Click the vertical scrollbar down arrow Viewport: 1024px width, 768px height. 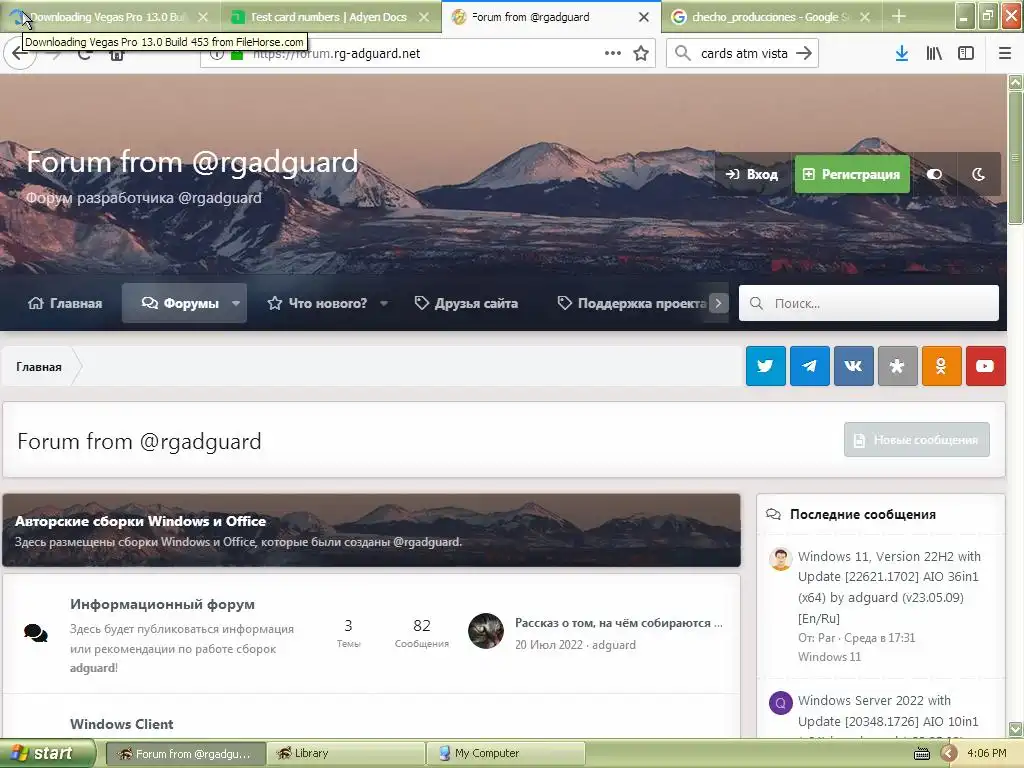[x=1016, y=729]
